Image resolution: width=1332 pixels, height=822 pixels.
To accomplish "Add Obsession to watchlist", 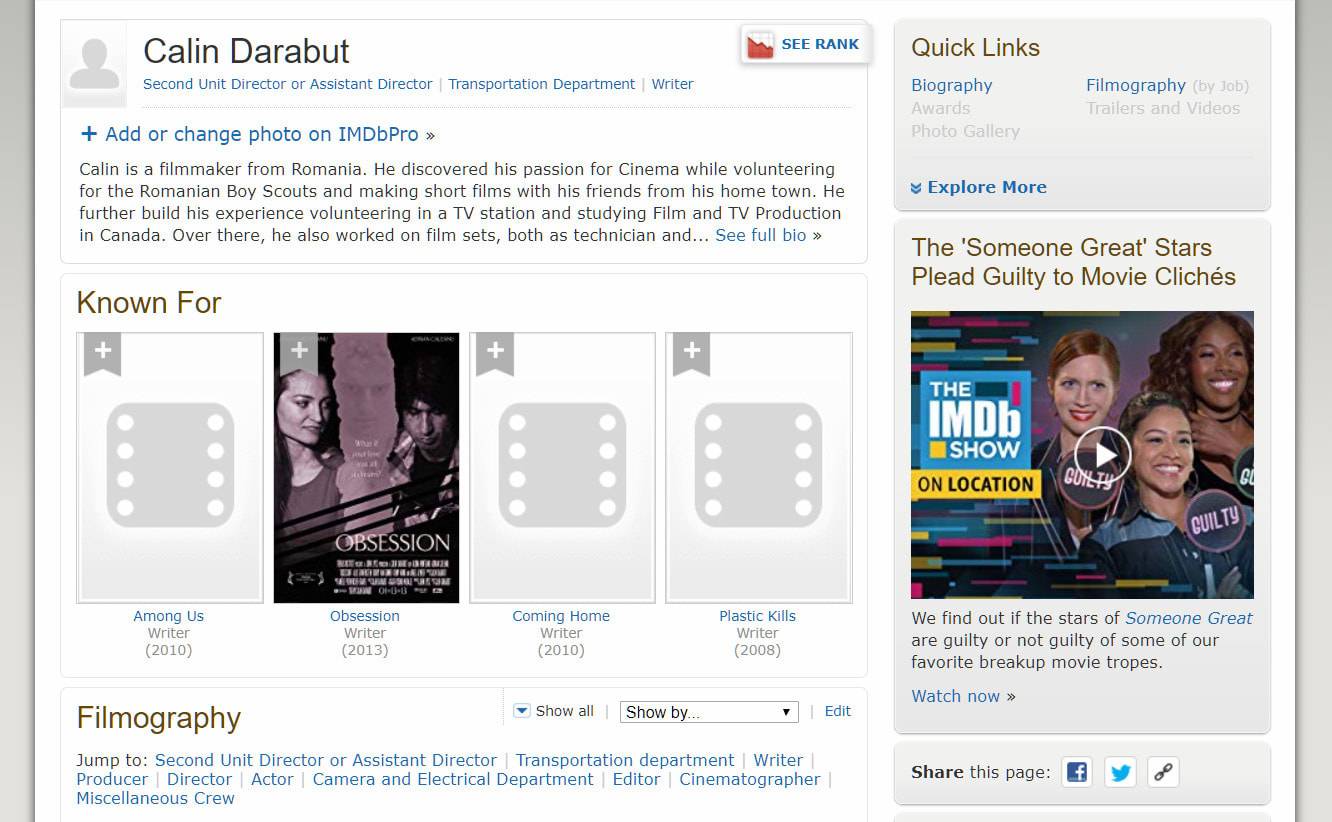I will click(x=298, y=353).
